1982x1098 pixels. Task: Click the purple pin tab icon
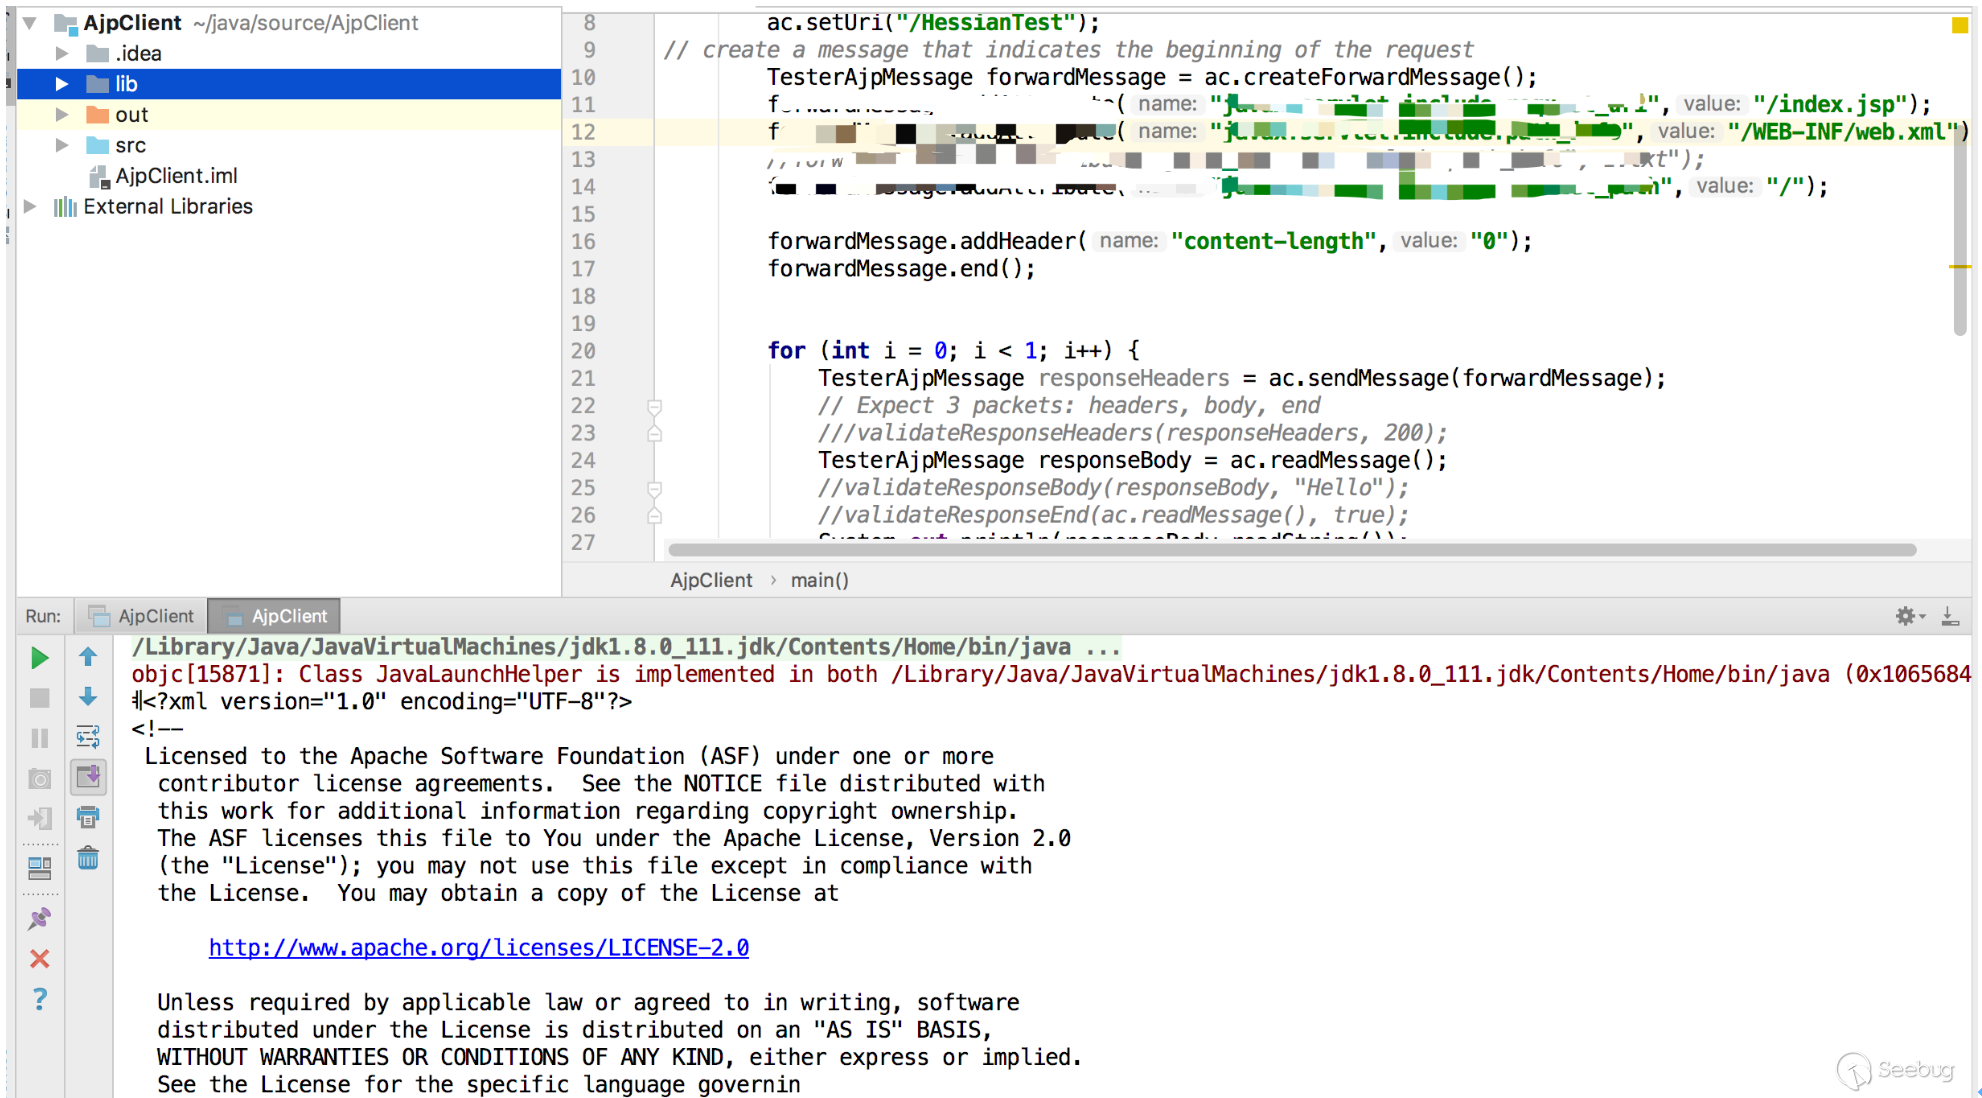(x=39, y=918)
